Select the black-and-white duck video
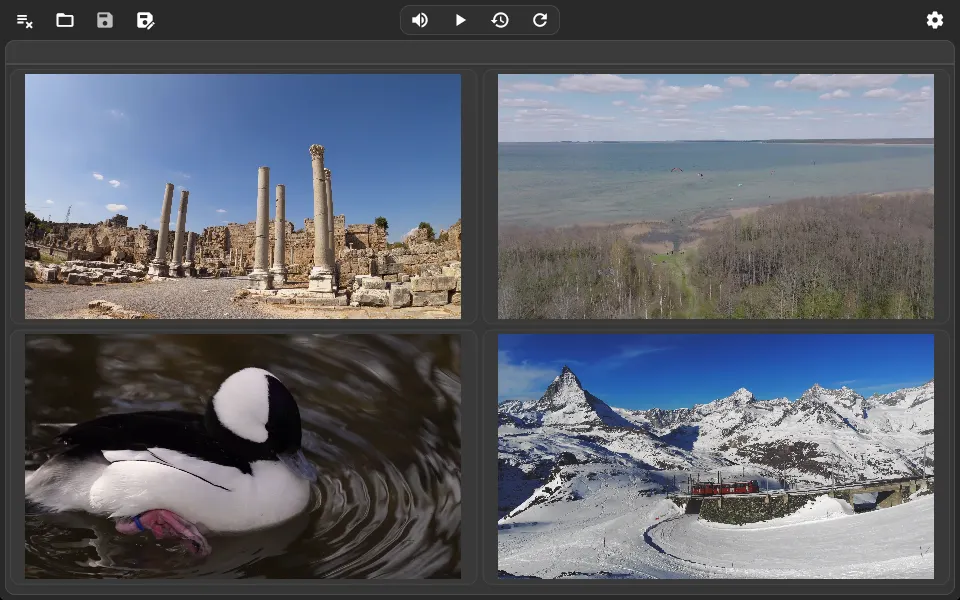 [243, 456]
